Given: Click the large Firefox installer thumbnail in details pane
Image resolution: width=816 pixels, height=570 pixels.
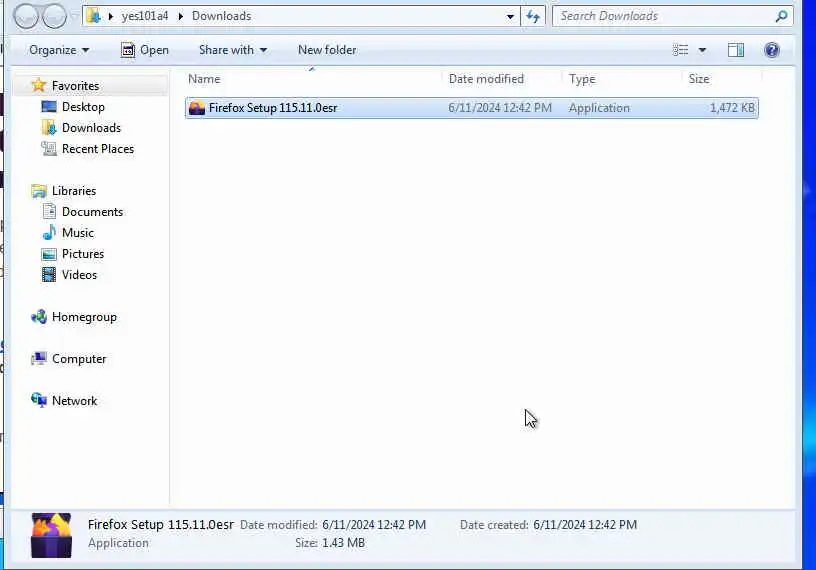Looking at the screenshot, I should (x=51, y=536).
